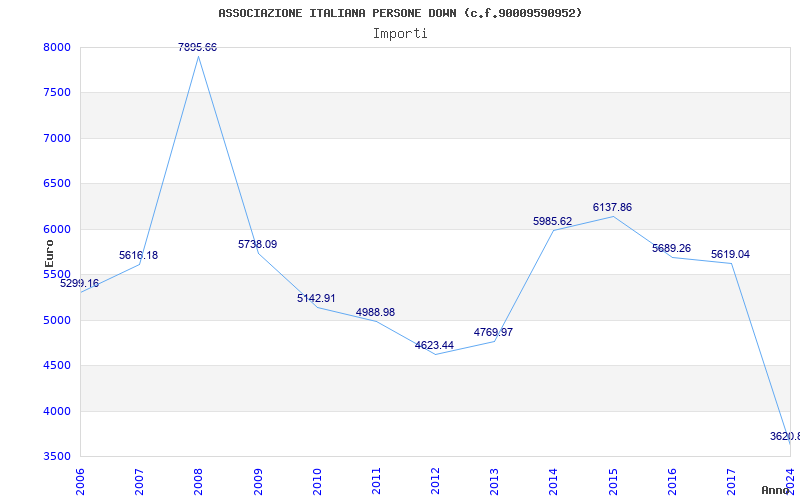Image resolution: width=800 pixels, height=500 pixels.
Task: Click the y-axis value 6500
Action: [x=57, y=184]
